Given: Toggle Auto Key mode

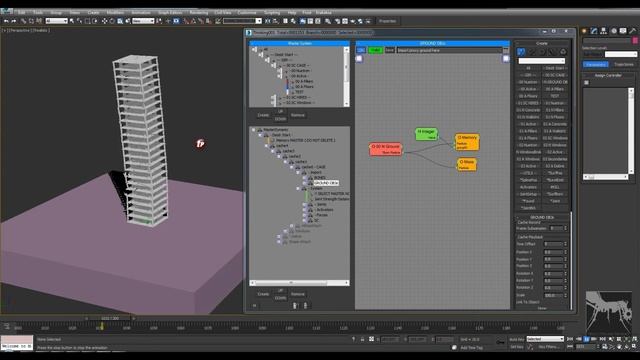Looking at the screenshot, I should (516, 339).
